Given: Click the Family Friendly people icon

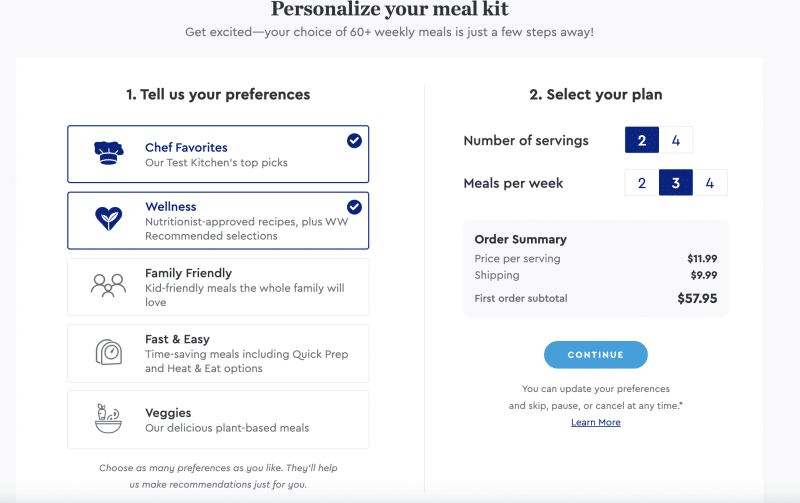Looking at the screenshot, I should pos(108,285).
